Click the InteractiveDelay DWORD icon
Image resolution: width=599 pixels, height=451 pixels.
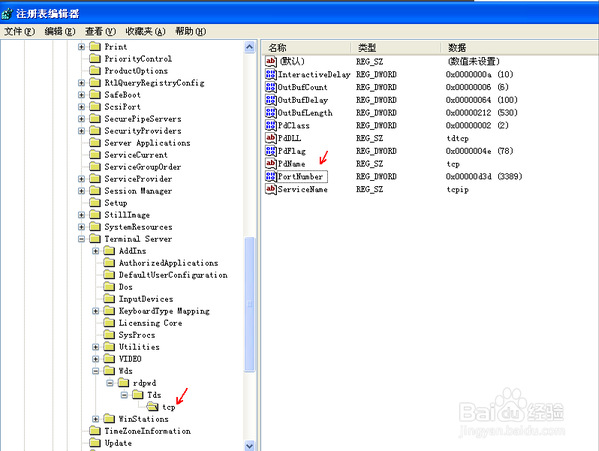[270, 74]
